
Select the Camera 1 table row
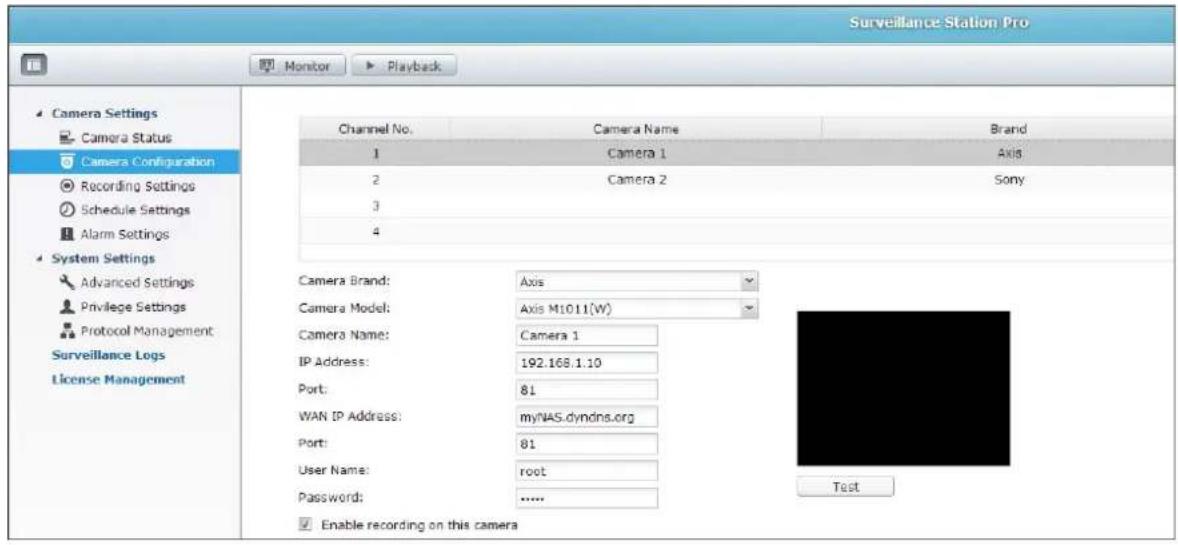pyautogui.click(x=739, y=154)
